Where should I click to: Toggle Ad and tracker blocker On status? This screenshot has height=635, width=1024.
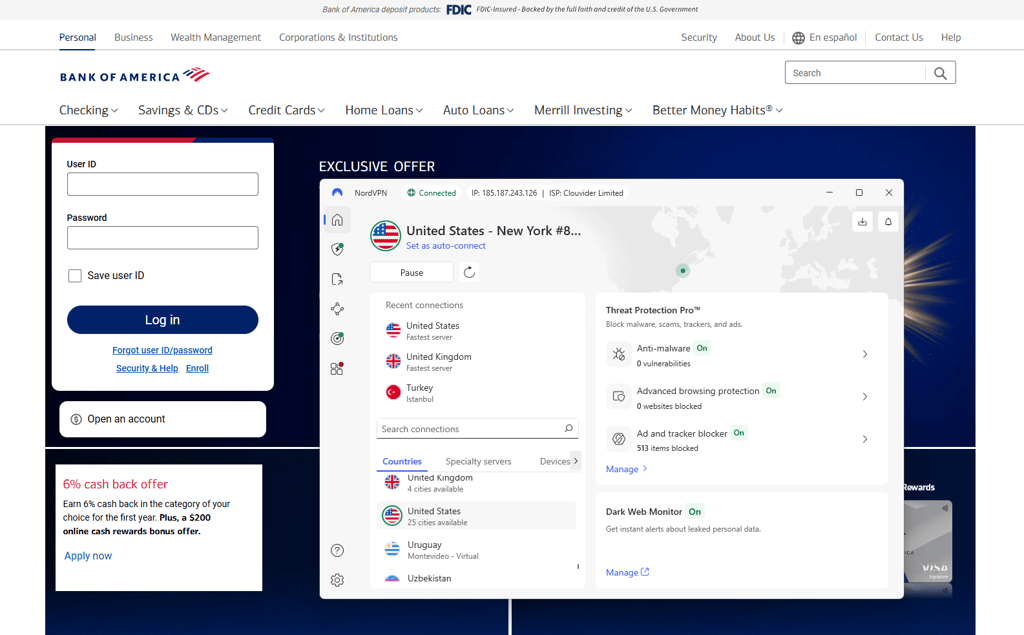[739, 432]
